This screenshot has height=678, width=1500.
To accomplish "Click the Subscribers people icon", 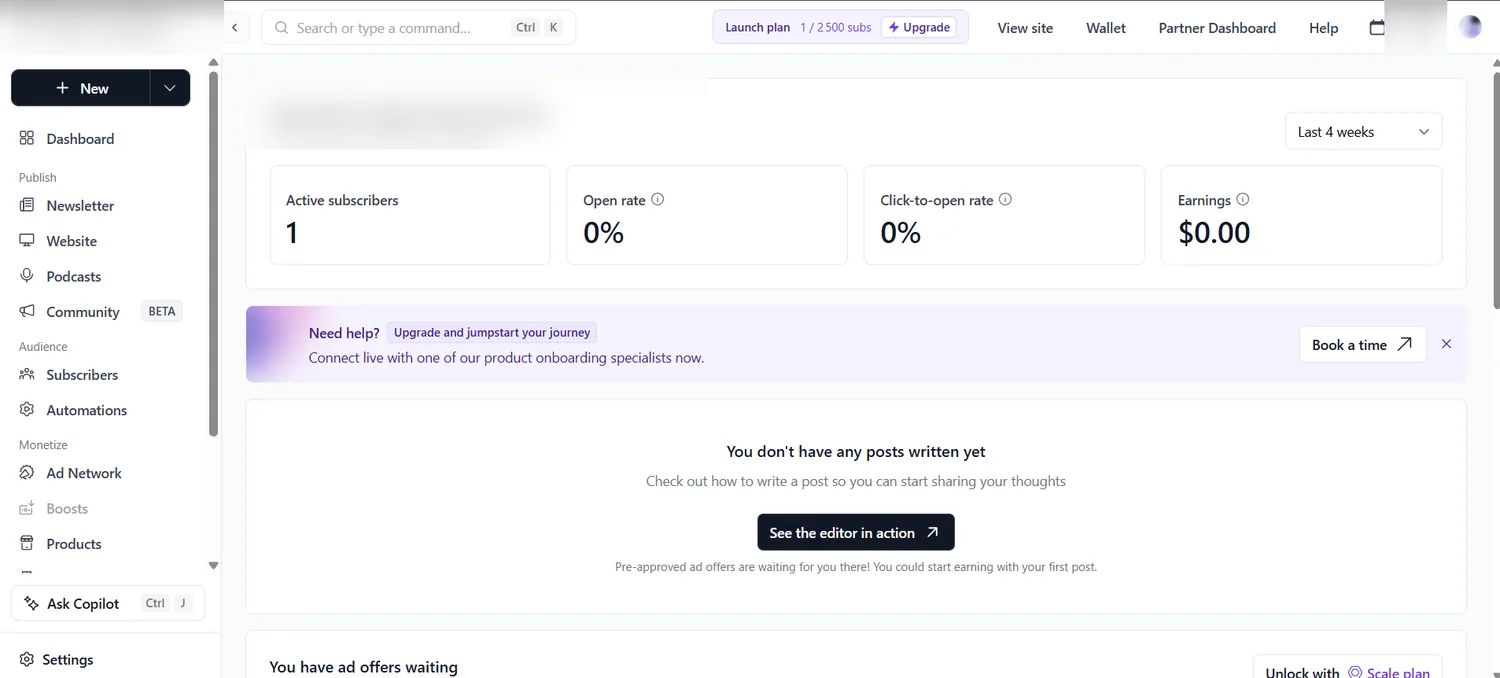I will (27, 374).
